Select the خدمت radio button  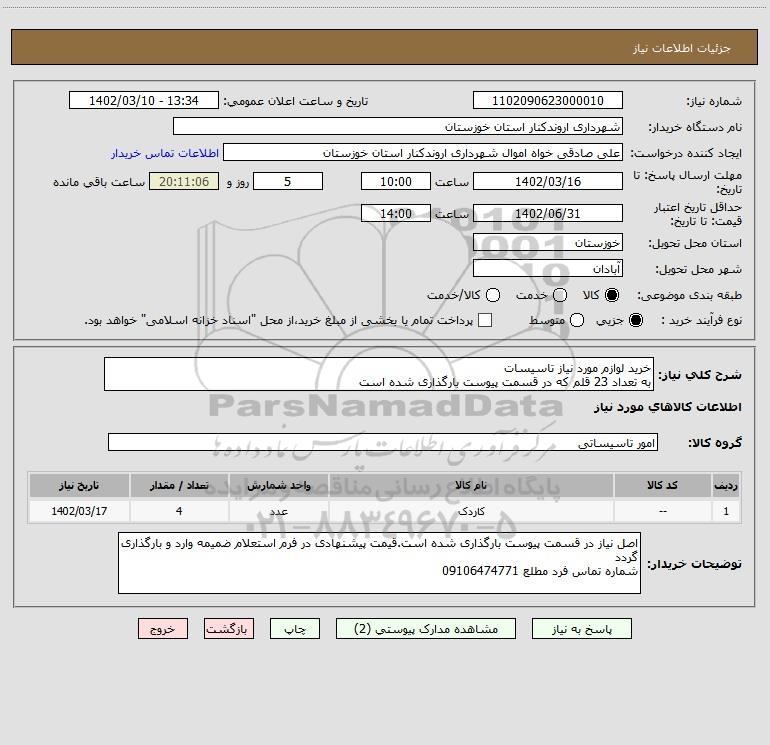pos(560,295)
